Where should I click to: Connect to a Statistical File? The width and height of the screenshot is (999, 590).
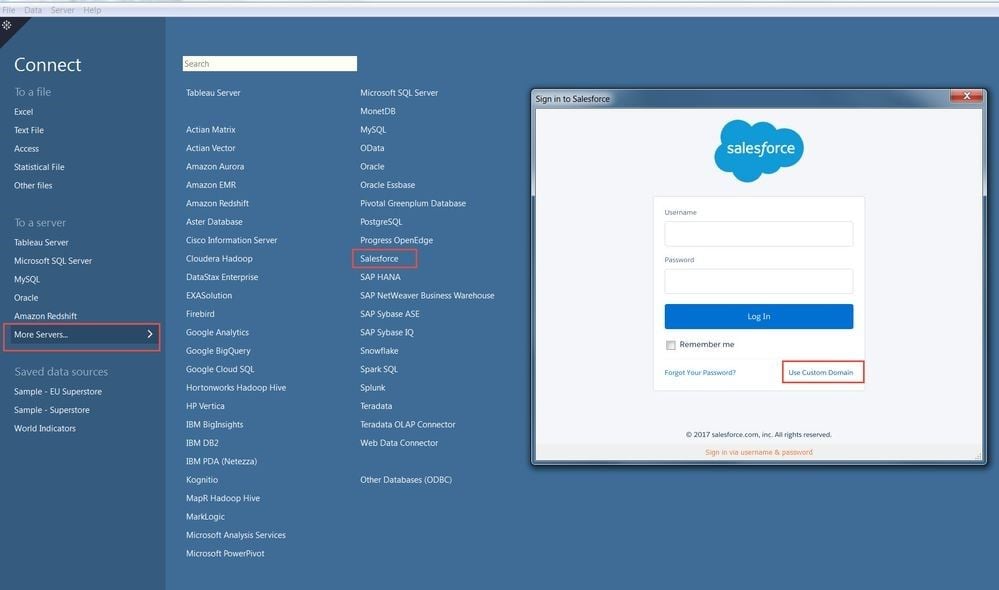(x=39, y=167)
